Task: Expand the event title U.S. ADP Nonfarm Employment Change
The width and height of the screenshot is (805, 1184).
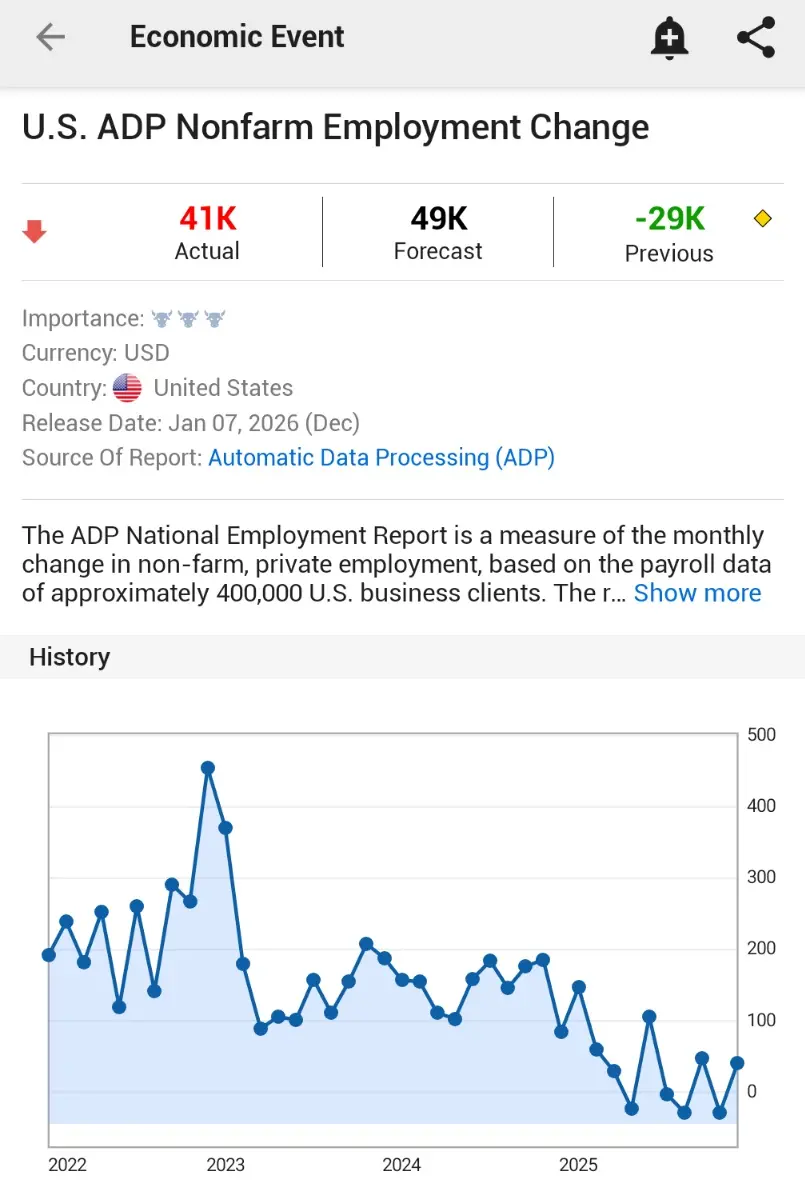Action: pyautogui.click(x=336, y=127)
